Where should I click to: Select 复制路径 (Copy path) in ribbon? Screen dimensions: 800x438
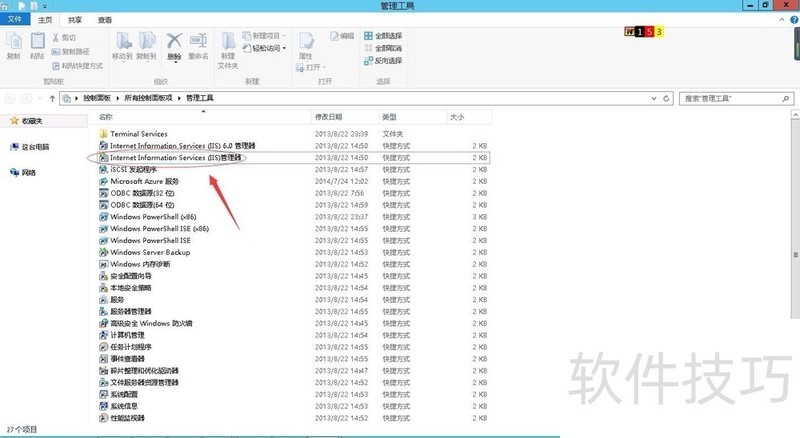coord(70,52)
